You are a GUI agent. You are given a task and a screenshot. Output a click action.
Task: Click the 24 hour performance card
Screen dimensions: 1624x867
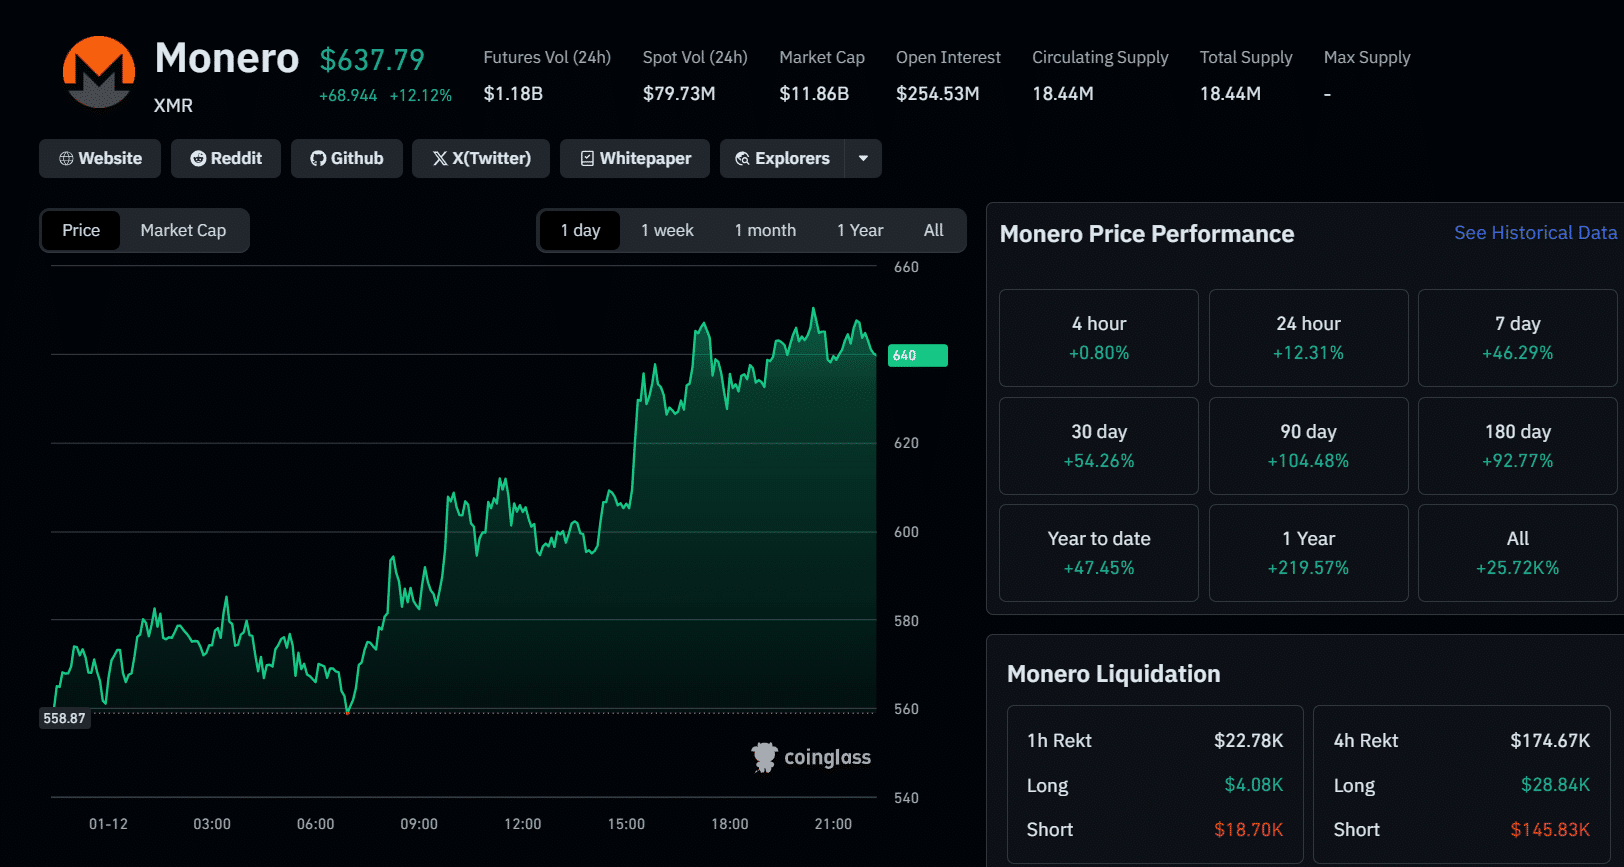1308,338
